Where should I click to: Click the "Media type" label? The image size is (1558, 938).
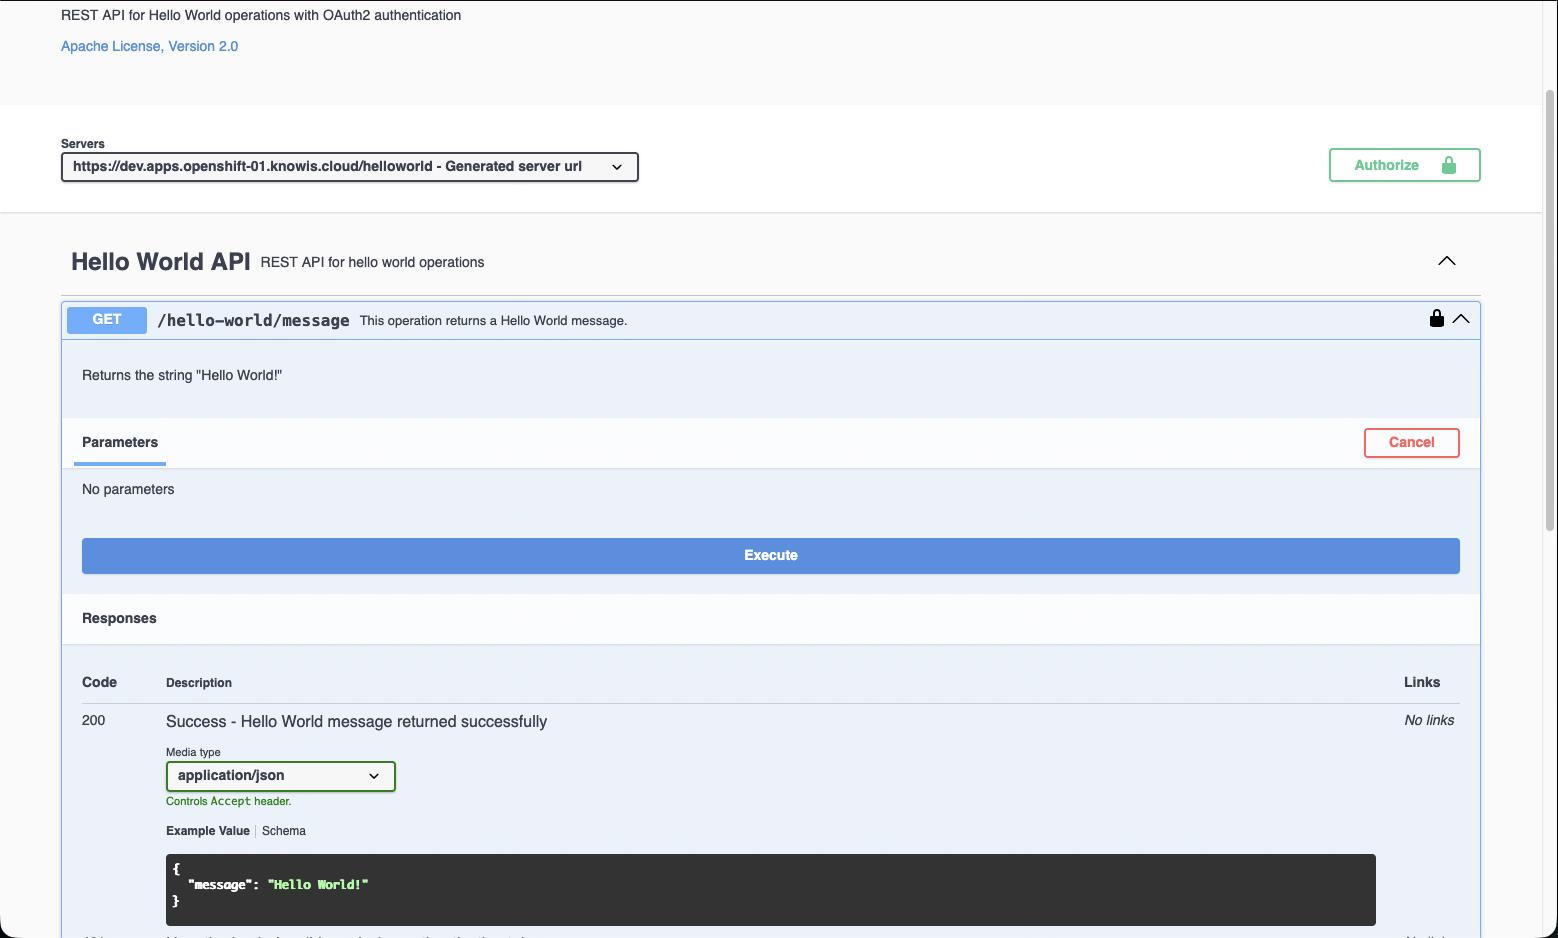(193, 752)
